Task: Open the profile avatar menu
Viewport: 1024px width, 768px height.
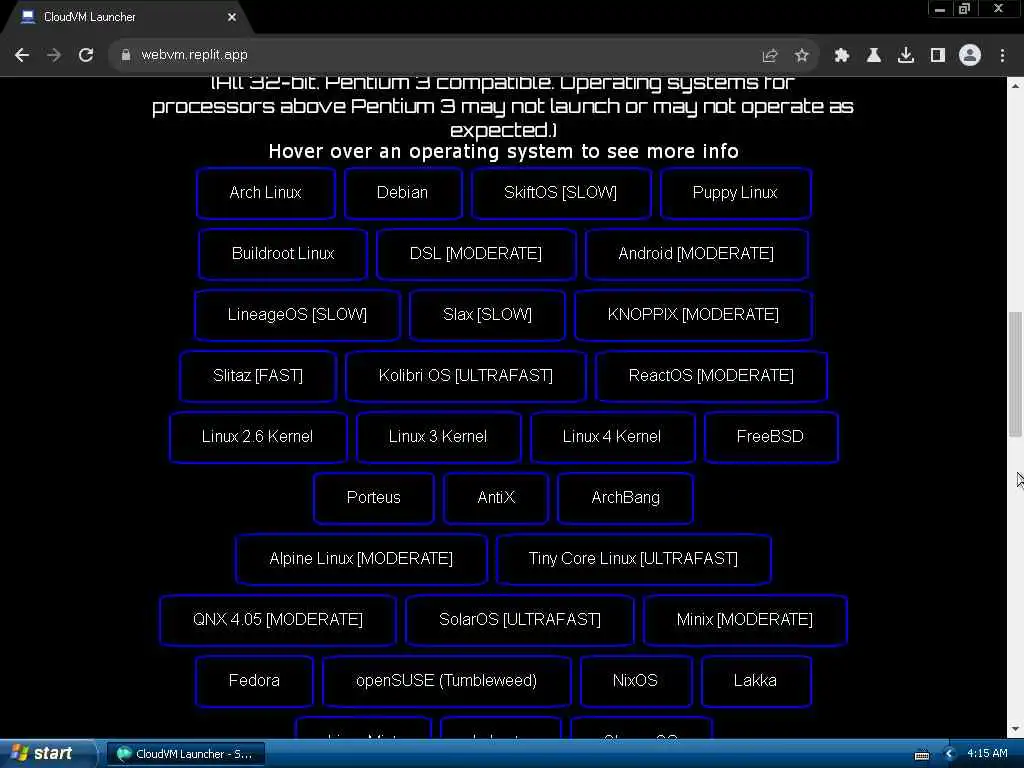Action: pos(970,56)
